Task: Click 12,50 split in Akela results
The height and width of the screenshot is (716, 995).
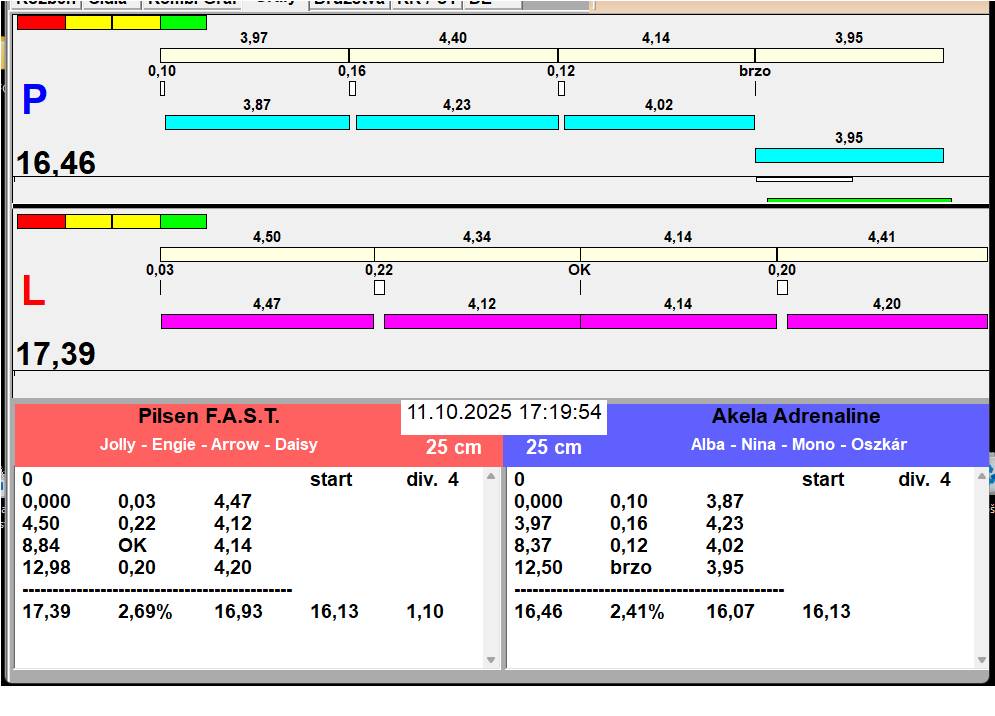Action: point(538,567)
